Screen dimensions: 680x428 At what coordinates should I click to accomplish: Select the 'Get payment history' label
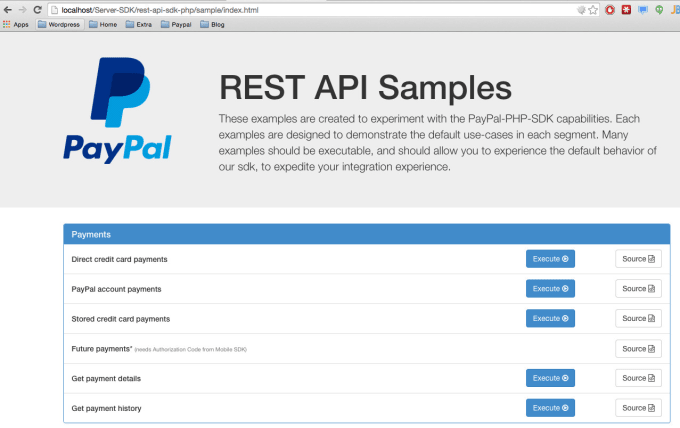(106, 408)
